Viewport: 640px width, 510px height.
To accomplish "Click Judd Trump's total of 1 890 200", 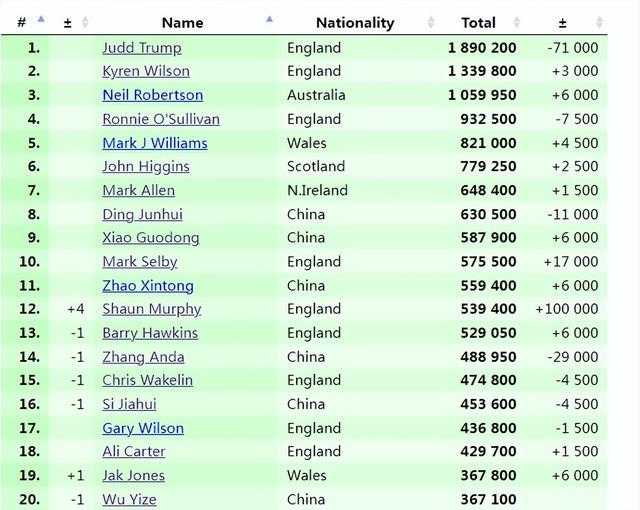I will pos(482,47).
